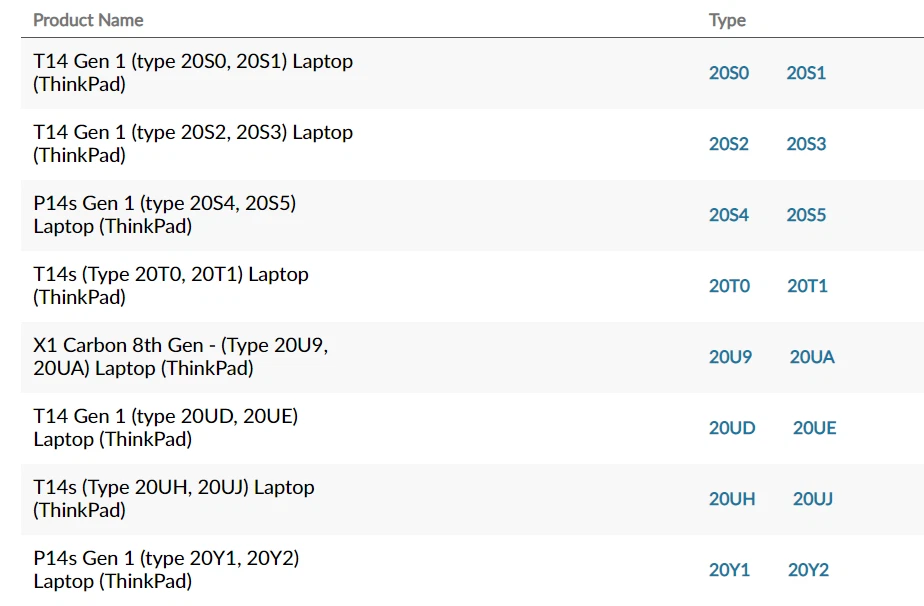The width and height of the screenshot is (924, 606).
Task: Select the 20UE type link
Action: [814, 428]
